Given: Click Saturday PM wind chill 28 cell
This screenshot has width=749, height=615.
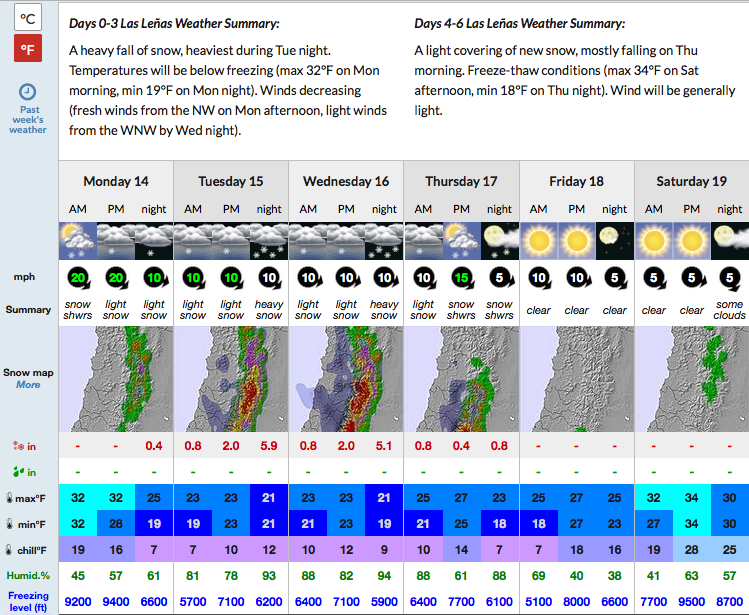Looking at the screenshot, I should pyautogui.click(x=692, y=550).
